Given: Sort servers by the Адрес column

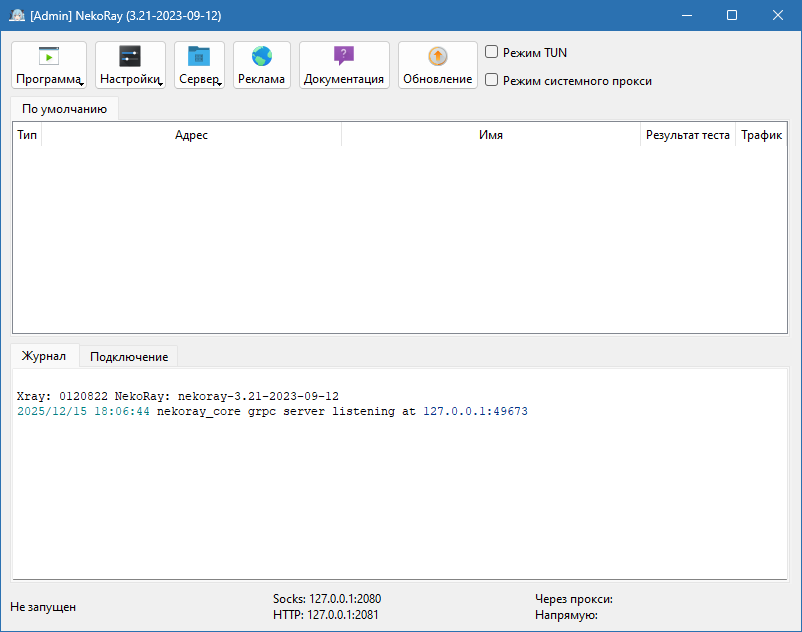Looking at the screenshot, I should point(193,134).
